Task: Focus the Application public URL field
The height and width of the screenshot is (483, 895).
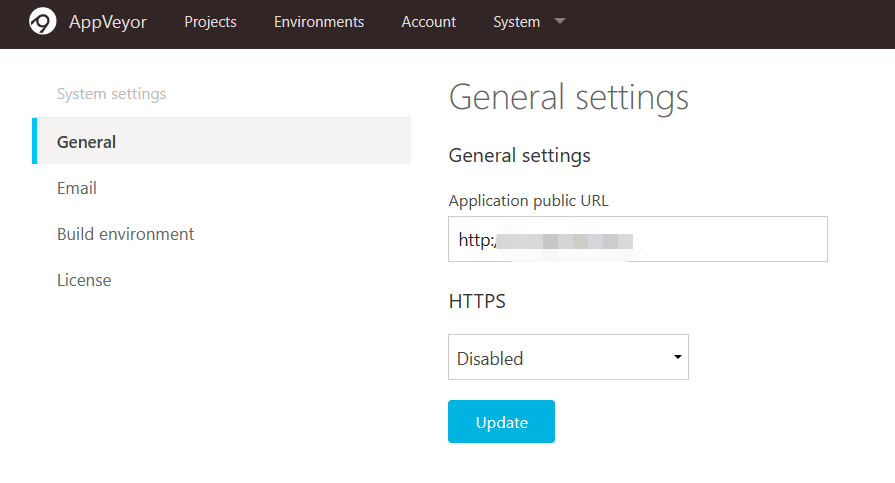Action: pos(637,240)
